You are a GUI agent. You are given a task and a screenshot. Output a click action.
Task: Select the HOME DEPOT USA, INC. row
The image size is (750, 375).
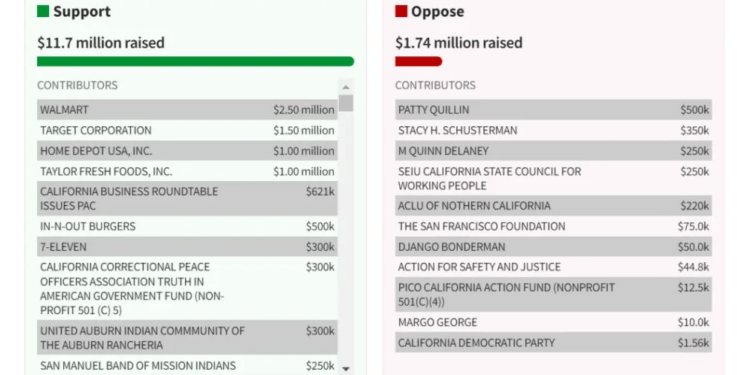tap(188, 151)
